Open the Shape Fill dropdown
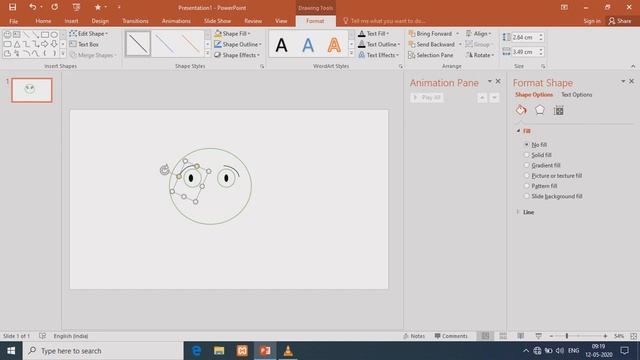This screenshot has height=360, width=640. click(232, 33)
